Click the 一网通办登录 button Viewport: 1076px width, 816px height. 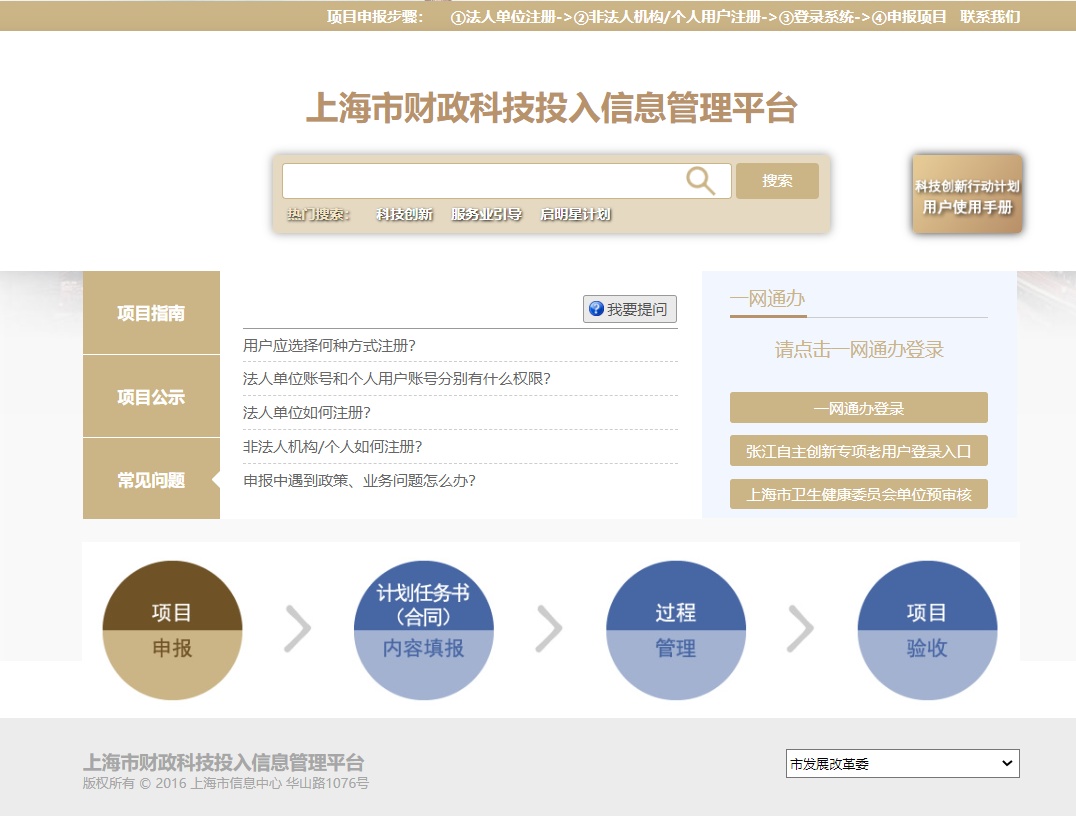pos(858,407)
